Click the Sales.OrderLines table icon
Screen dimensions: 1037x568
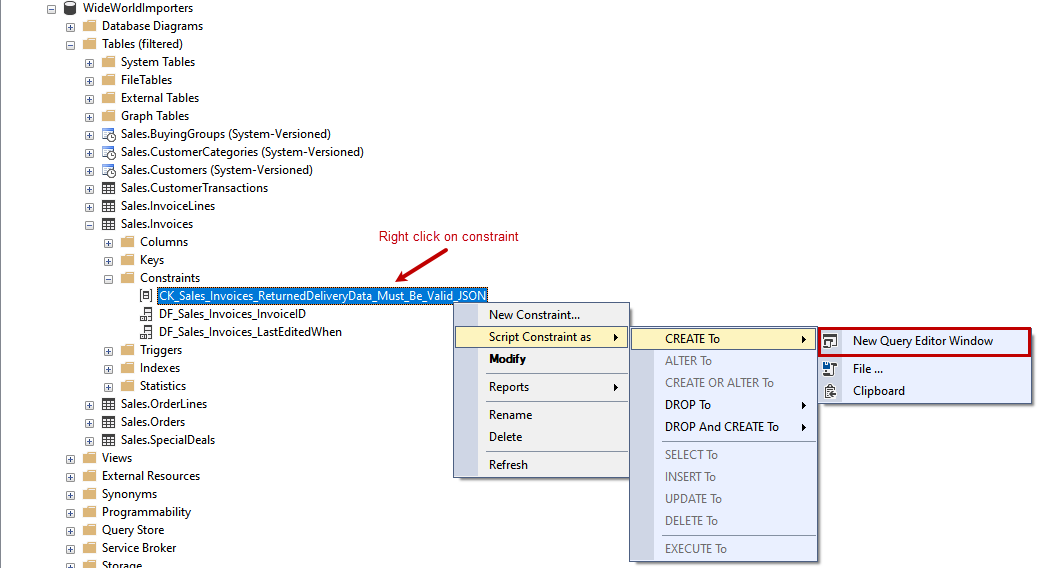point(108,404)
